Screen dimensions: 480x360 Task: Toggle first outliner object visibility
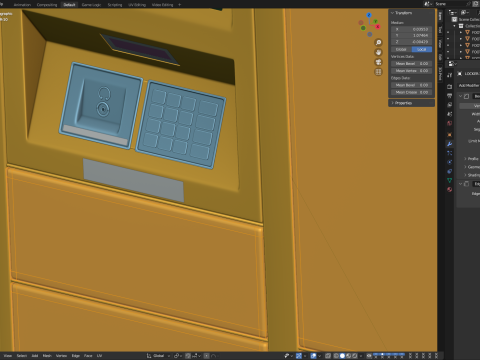point(448,32)
